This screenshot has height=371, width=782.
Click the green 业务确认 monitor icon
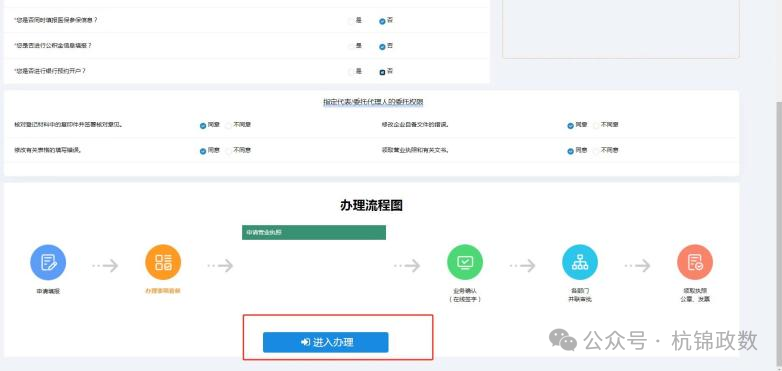pyautogui.click(x=465, y=262)
